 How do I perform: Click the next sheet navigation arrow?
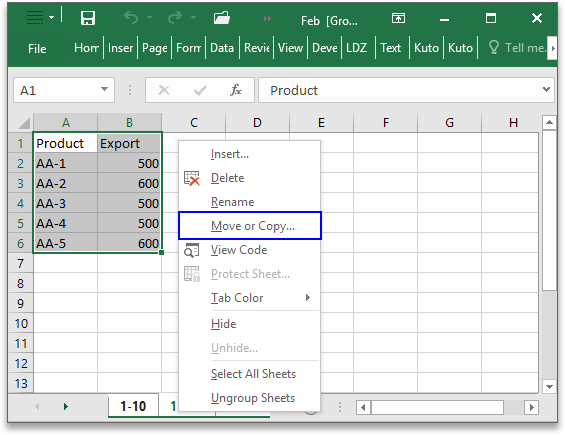coord(66,407)
